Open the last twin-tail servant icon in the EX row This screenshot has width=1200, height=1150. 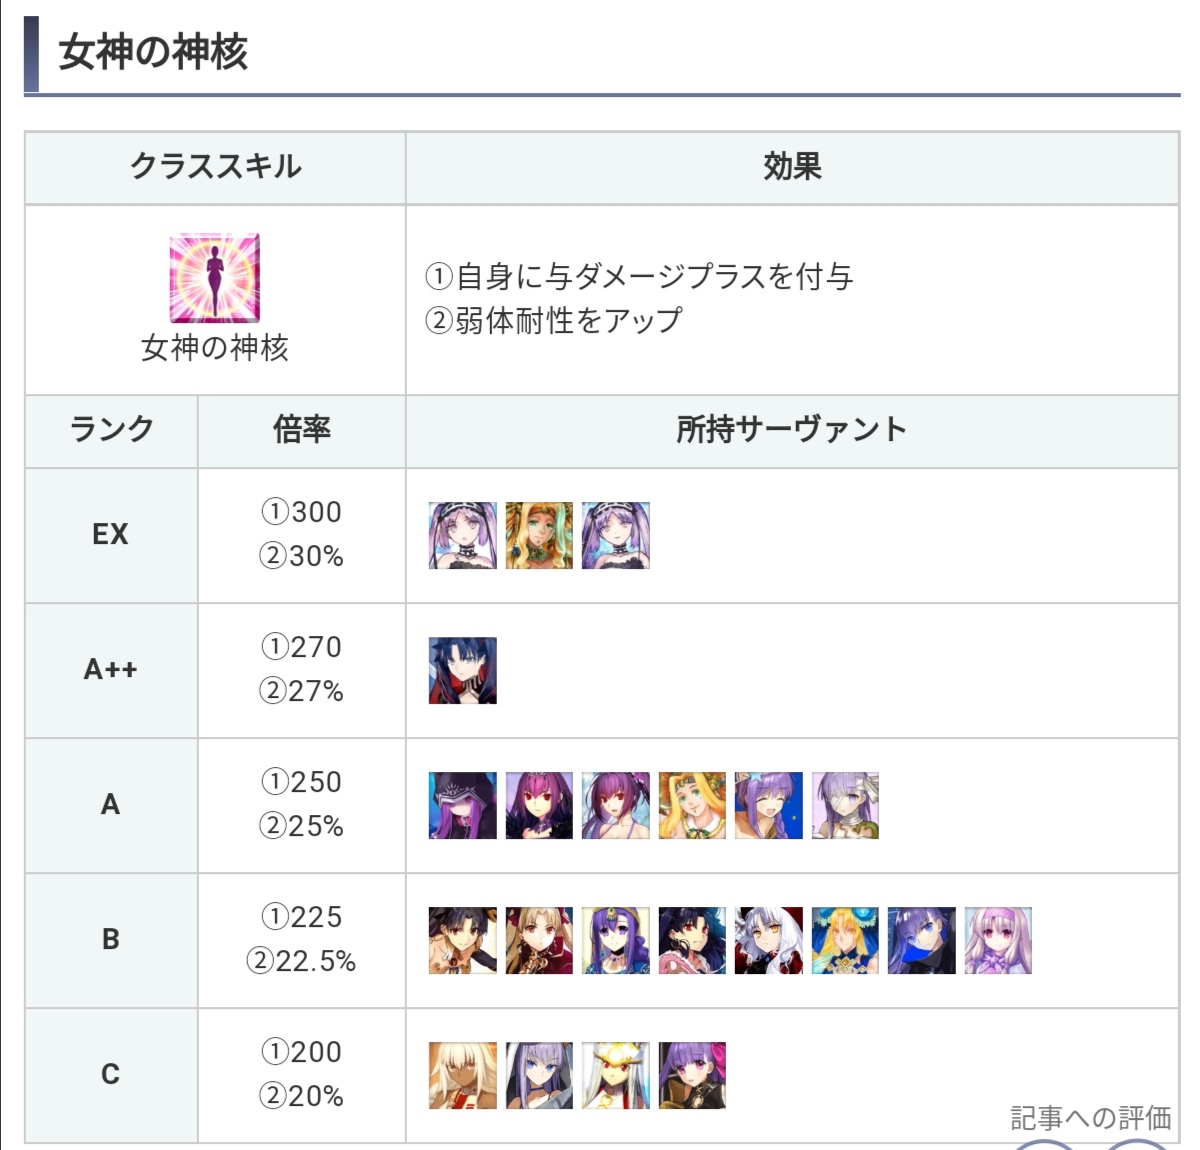(x=616, y=536)
